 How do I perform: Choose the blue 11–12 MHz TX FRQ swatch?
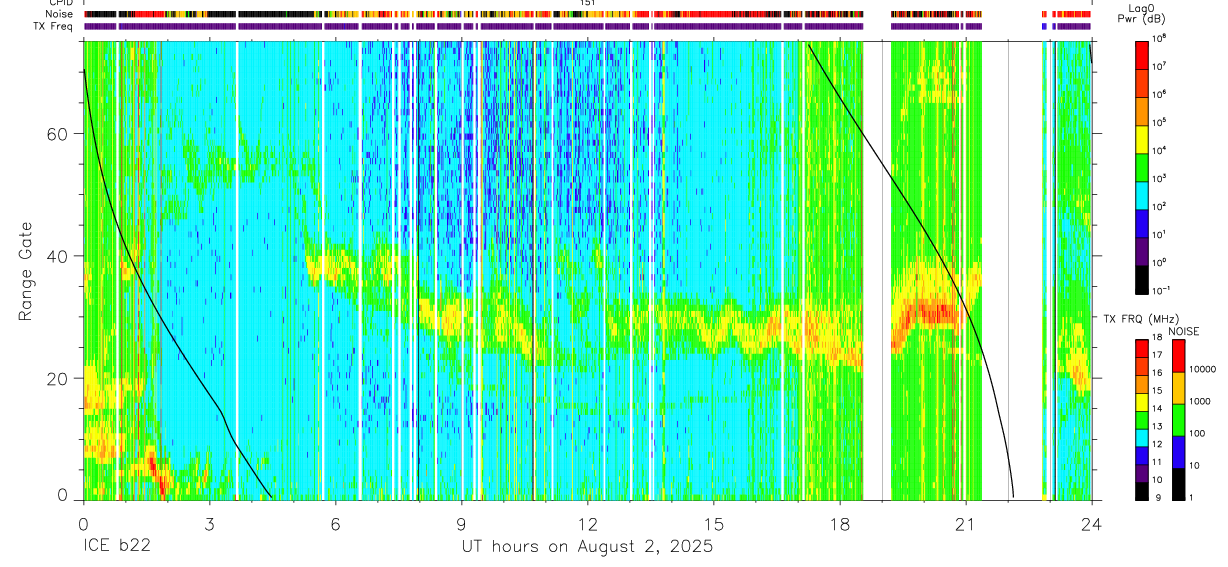click(1141, 456)
